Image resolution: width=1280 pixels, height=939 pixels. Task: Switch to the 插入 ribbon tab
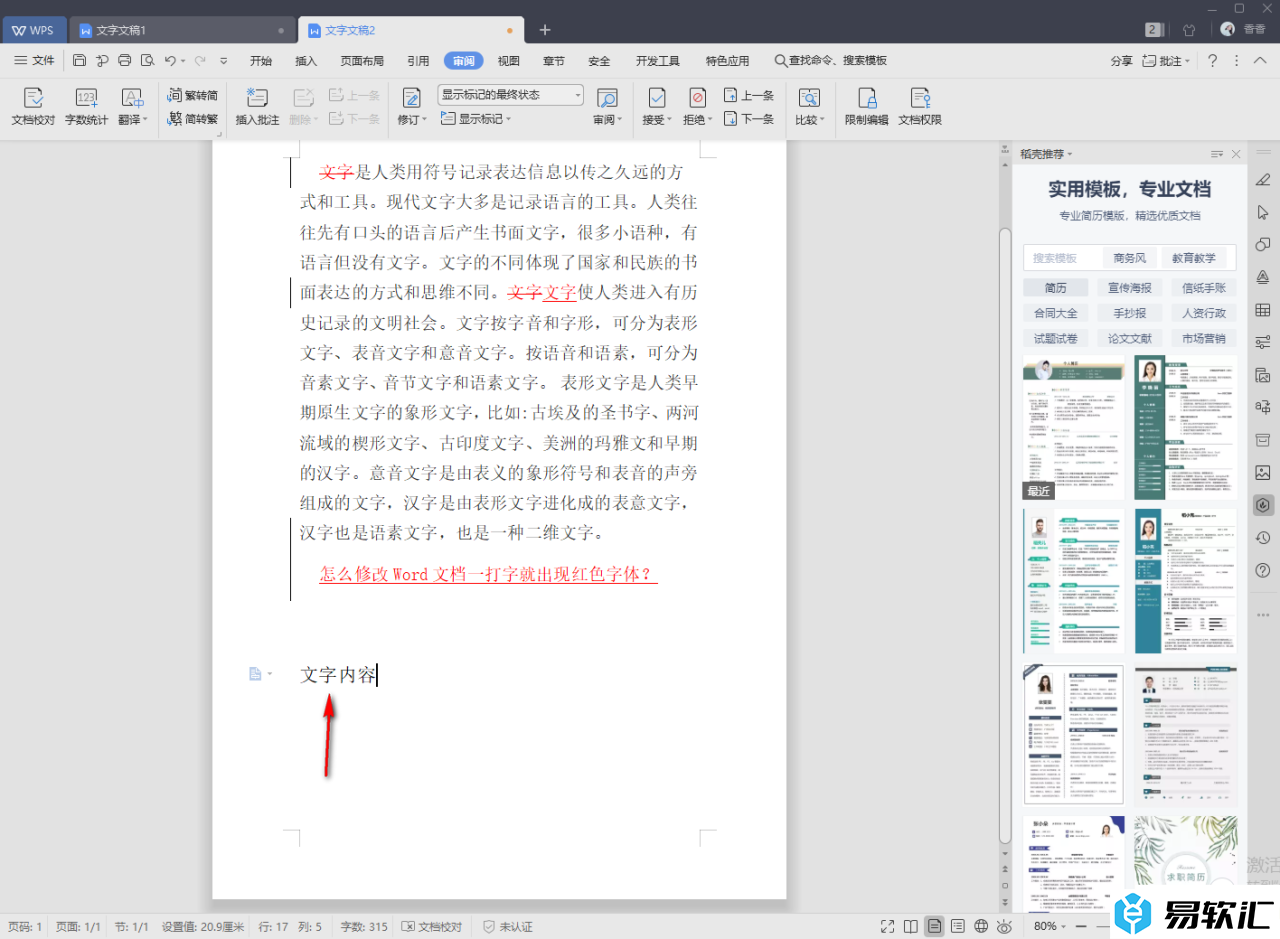[306, 61]
